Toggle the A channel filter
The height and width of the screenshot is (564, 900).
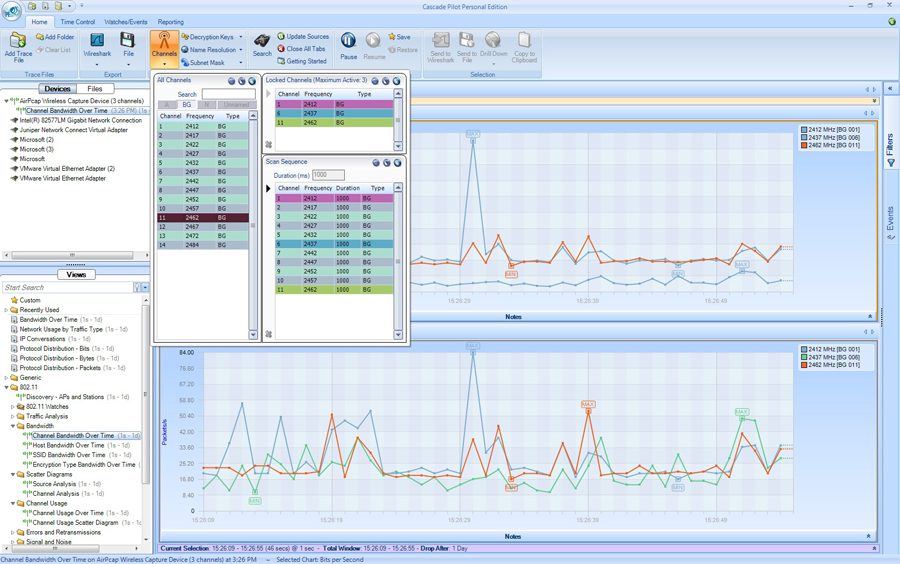click(167, 104)
